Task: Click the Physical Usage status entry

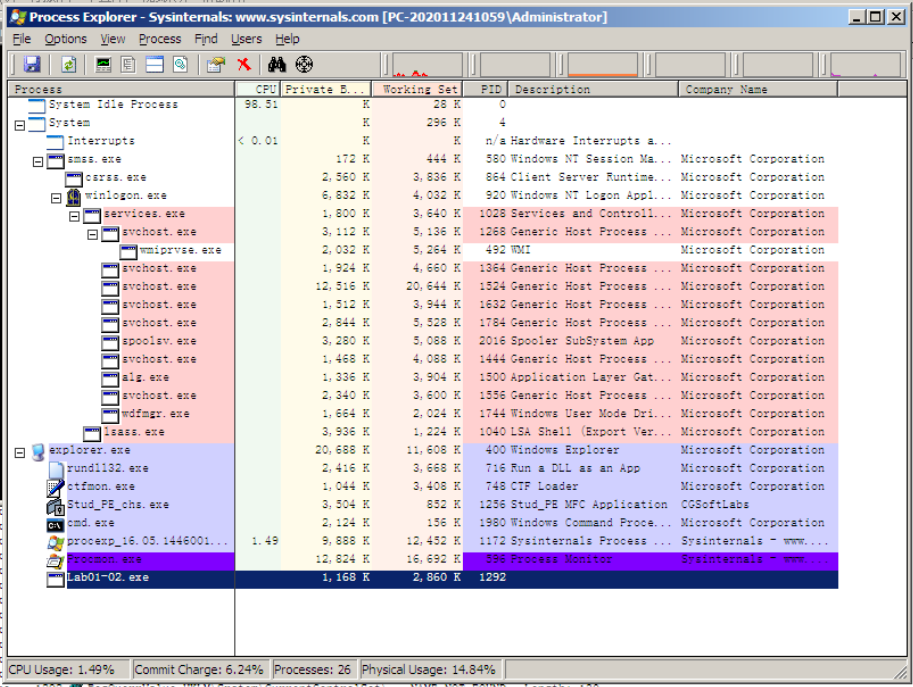Action: pos(429,670)
